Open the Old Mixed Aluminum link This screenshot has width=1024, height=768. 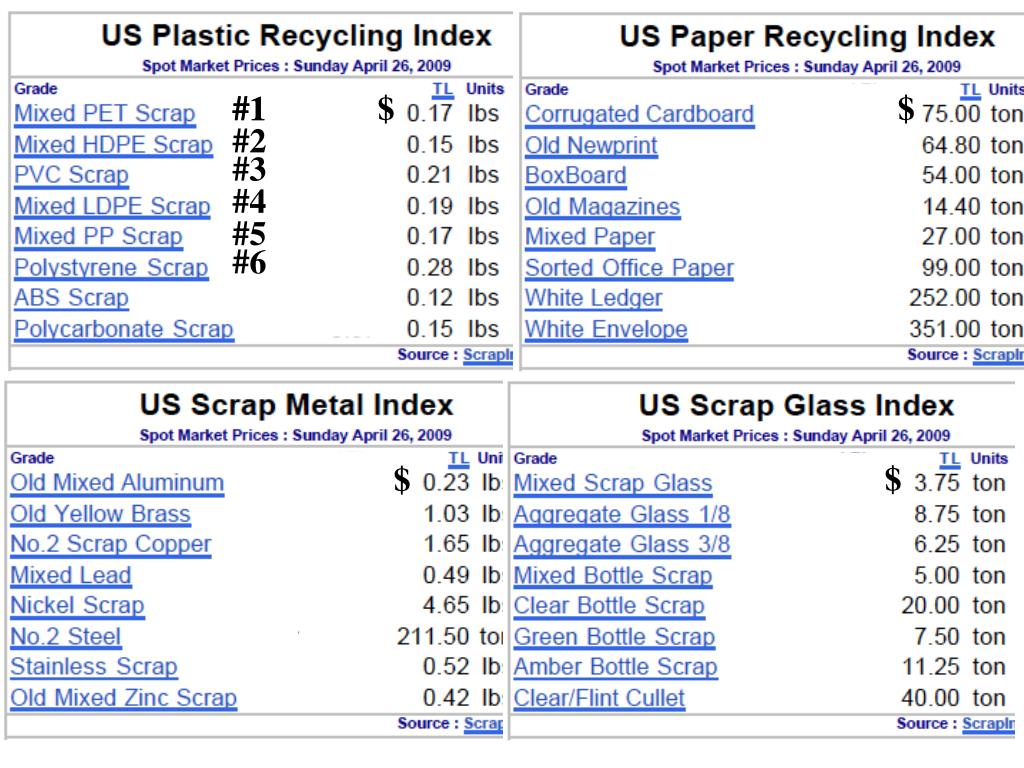click(x=118, y=483)
